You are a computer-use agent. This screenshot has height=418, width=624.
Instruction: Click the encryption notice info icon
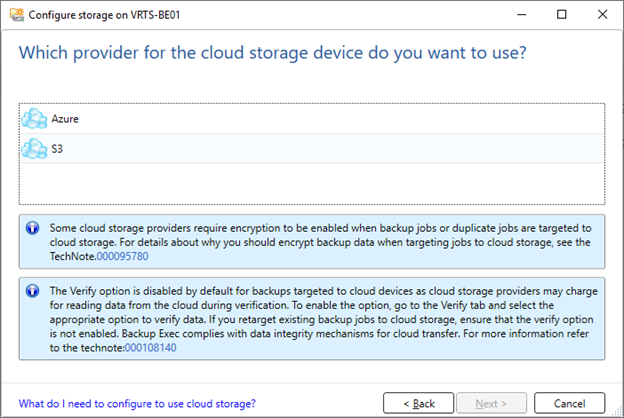pyautogui.click(x=33, y=228)
